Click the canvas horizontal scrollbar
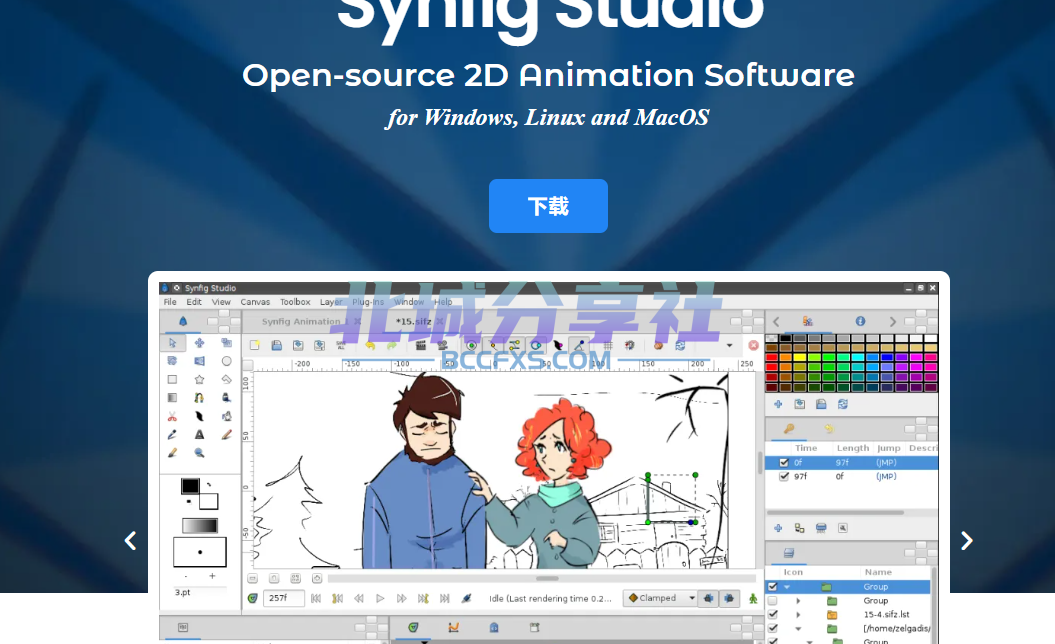Viewport: 1055px width, 644px height. (x=542, y=578)
